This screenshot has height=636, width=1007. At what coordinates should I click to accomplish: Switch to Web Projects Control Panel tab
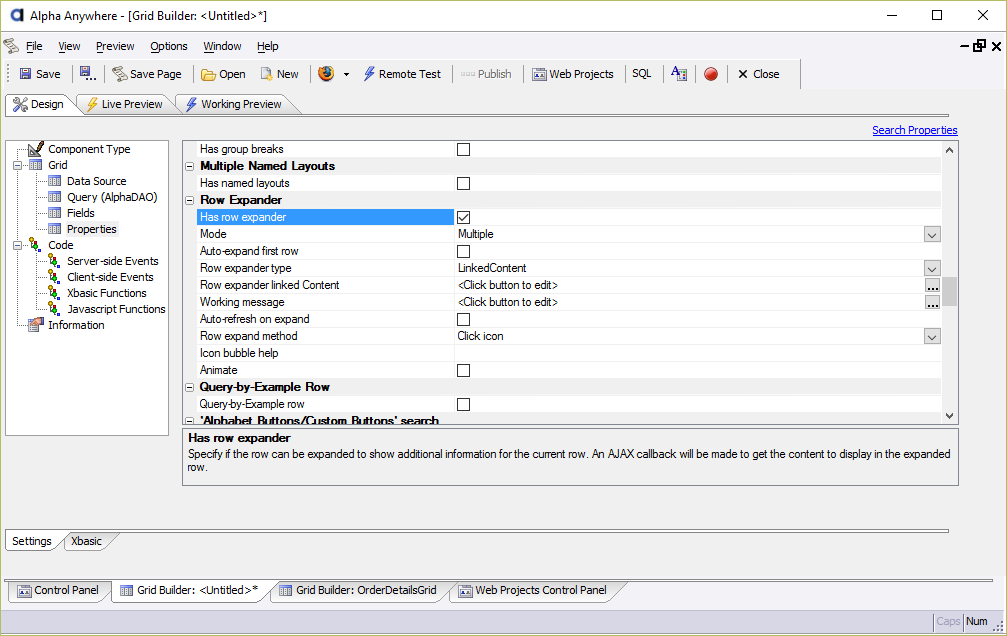click(532, 590)
